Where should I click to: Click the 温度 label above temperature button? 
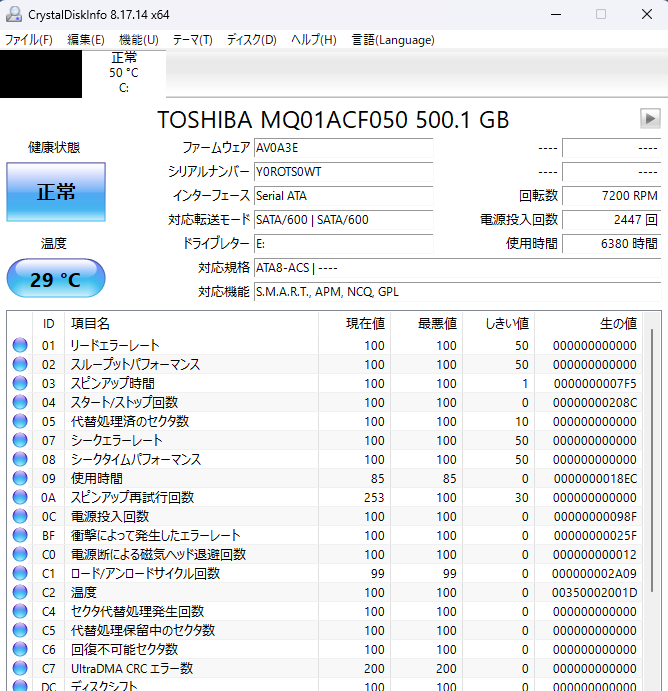(x=54, y=243)
